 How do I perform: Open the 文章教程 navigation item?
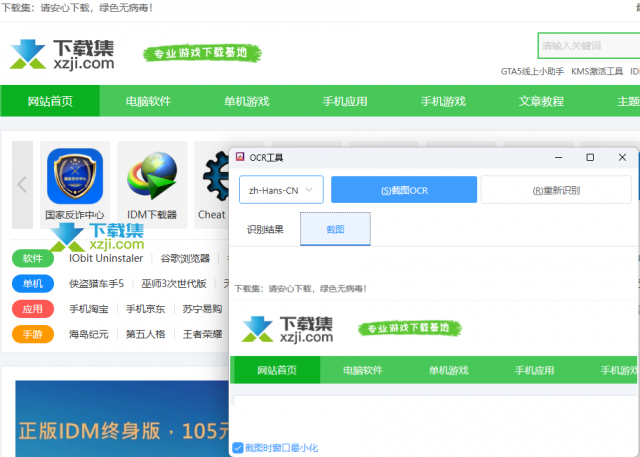(541, 101)
